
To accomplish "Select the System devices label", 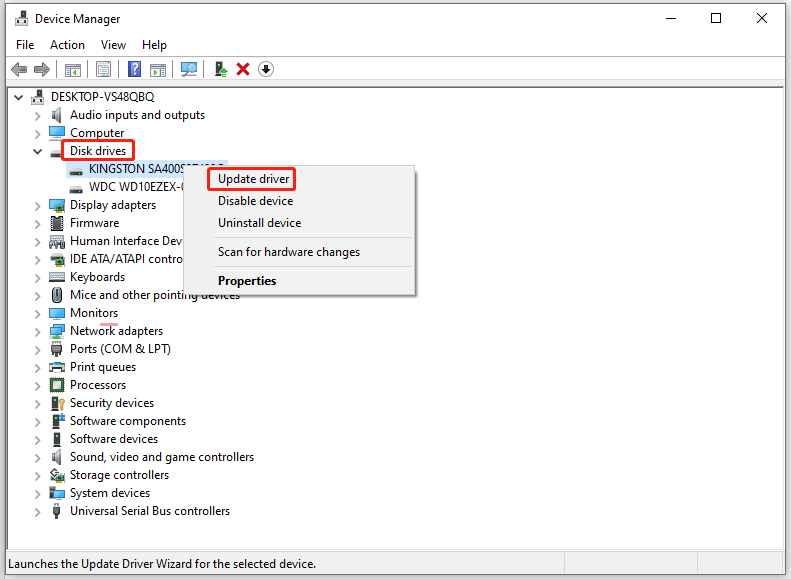I will point(110,493).
